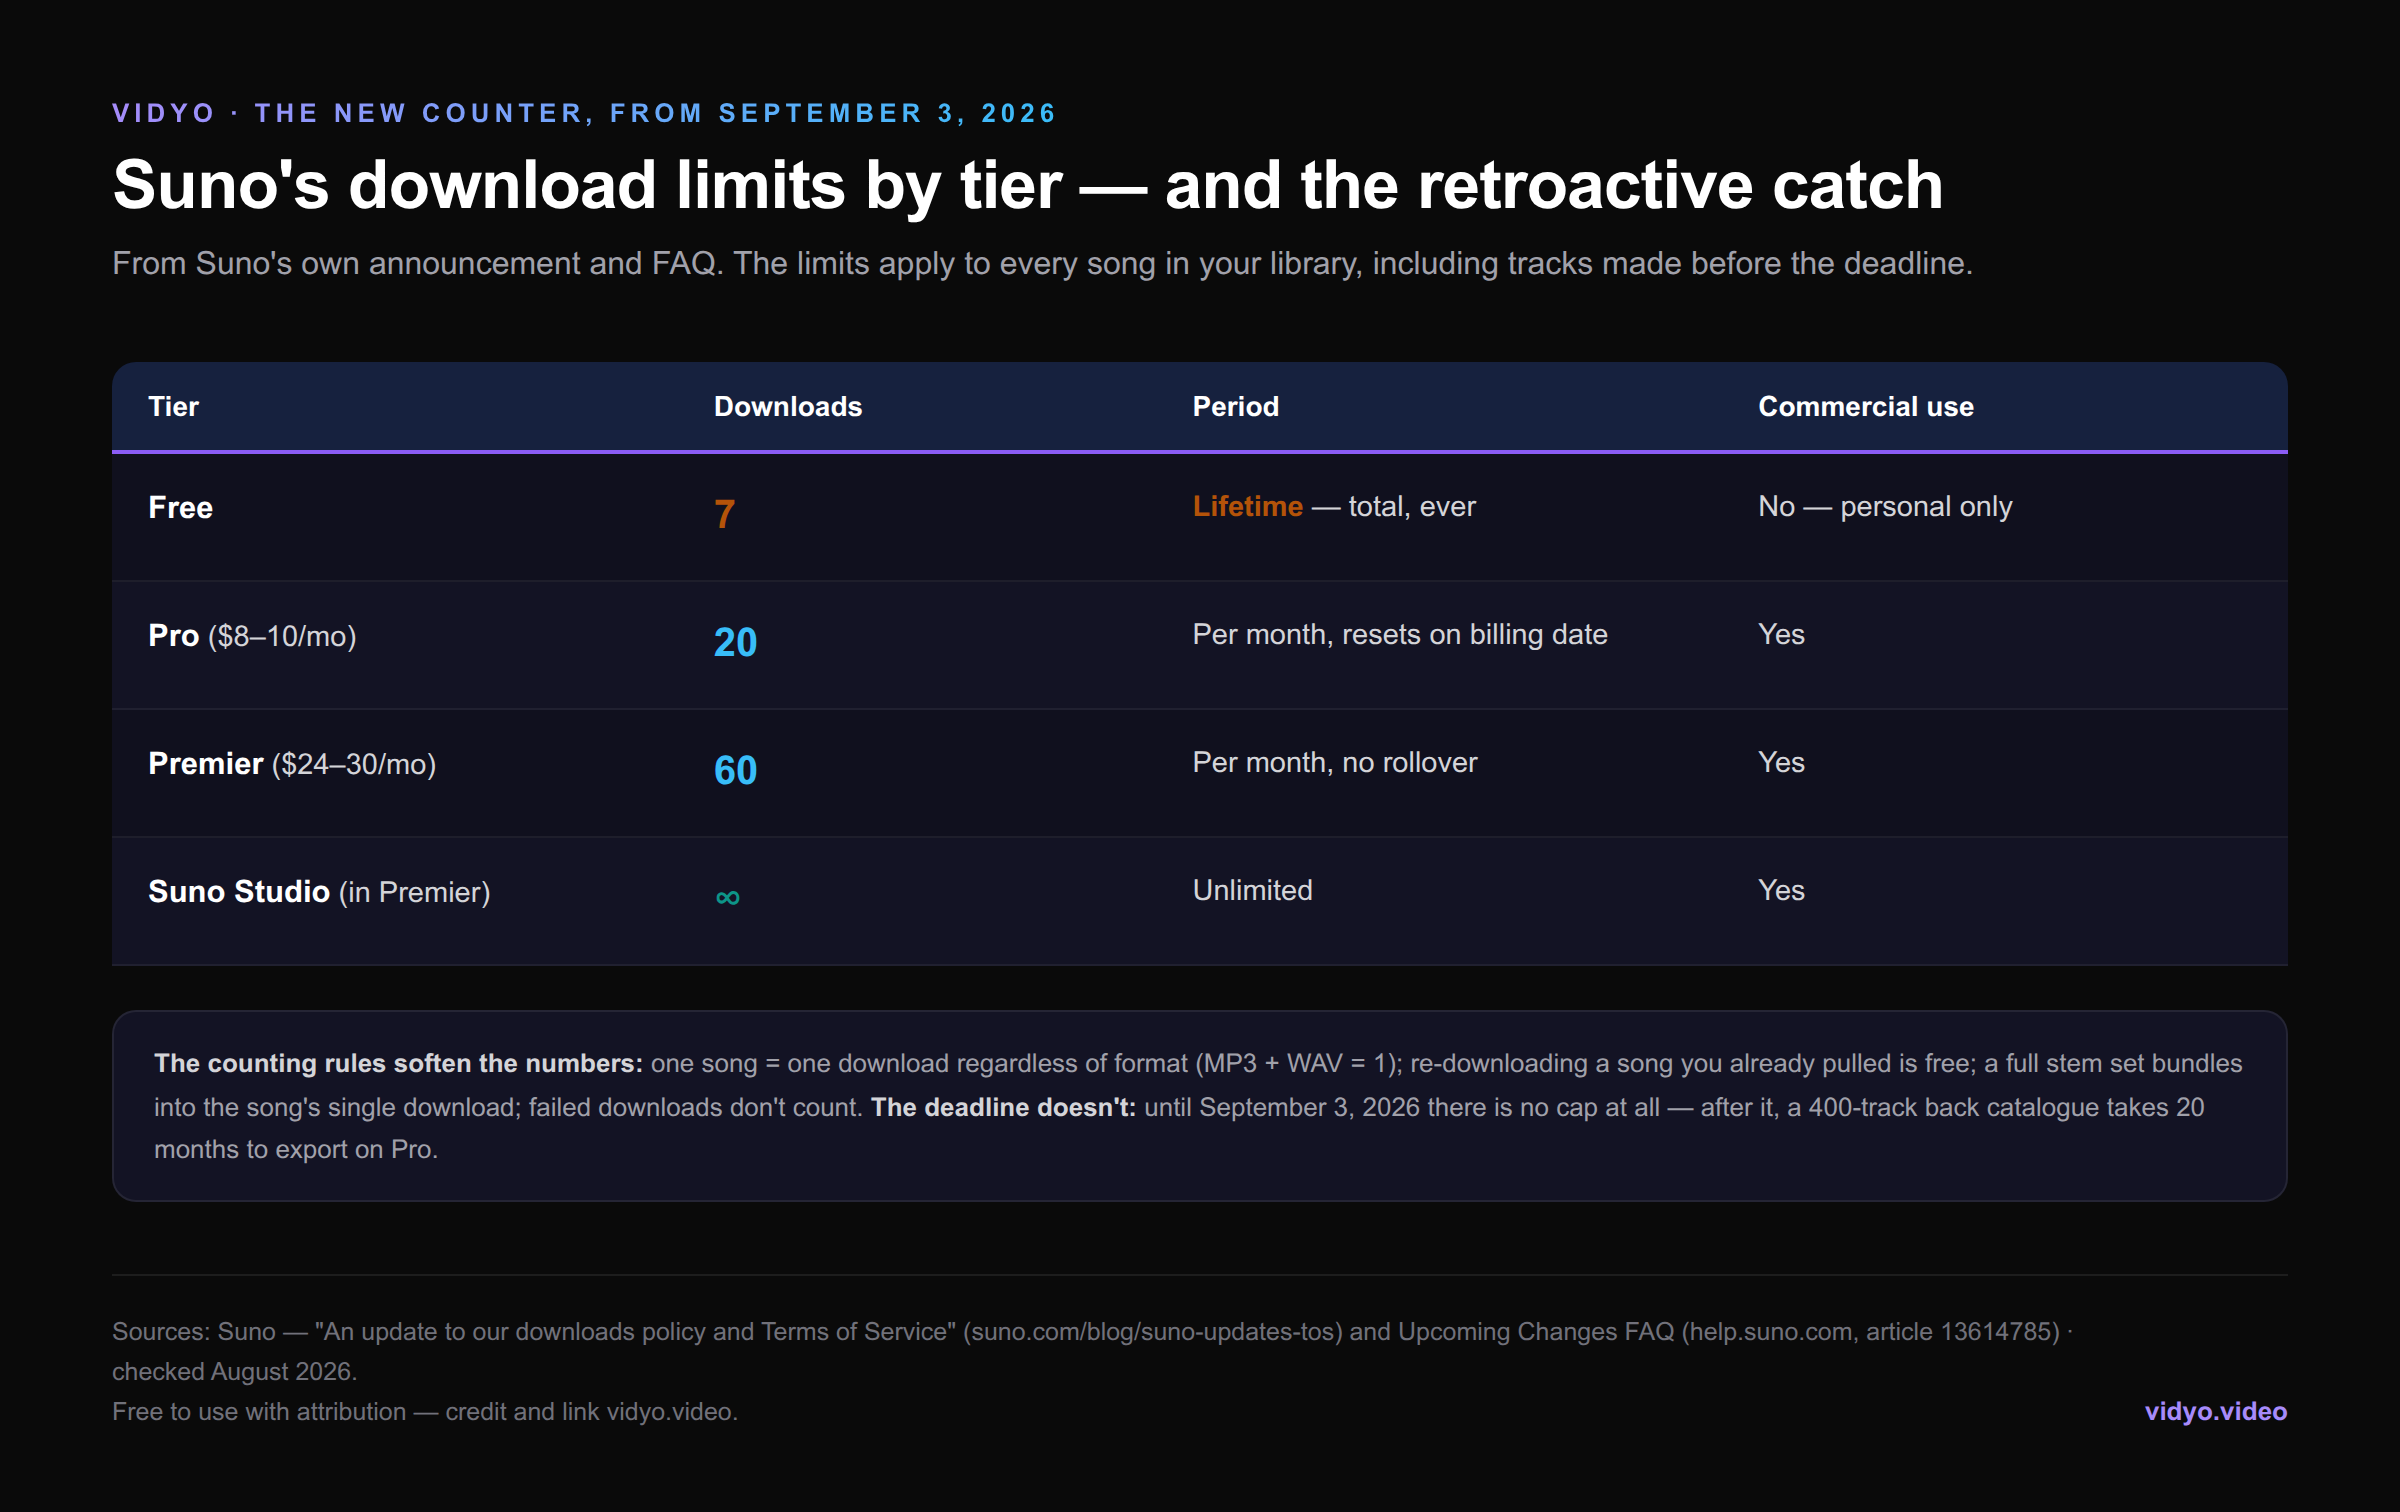Viewport: 2400px width, 1512px height.
Task: Click the 'Unlimited' period cell
Action: 1252,890
